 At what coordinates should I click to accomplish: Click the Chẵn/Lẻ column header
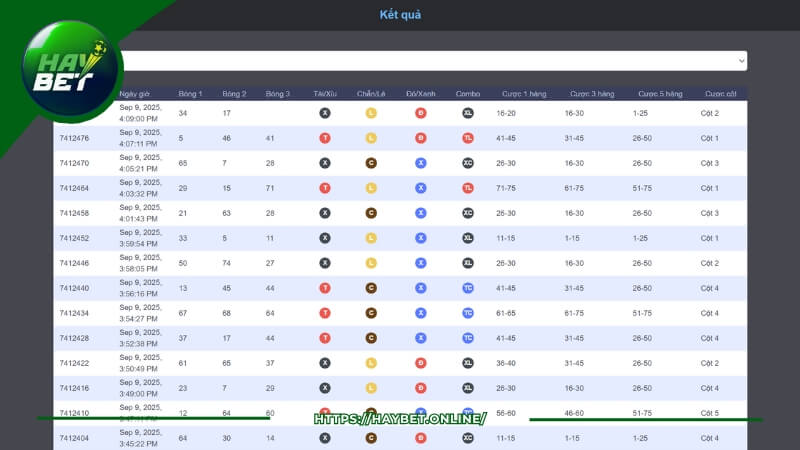coord(371,94)
